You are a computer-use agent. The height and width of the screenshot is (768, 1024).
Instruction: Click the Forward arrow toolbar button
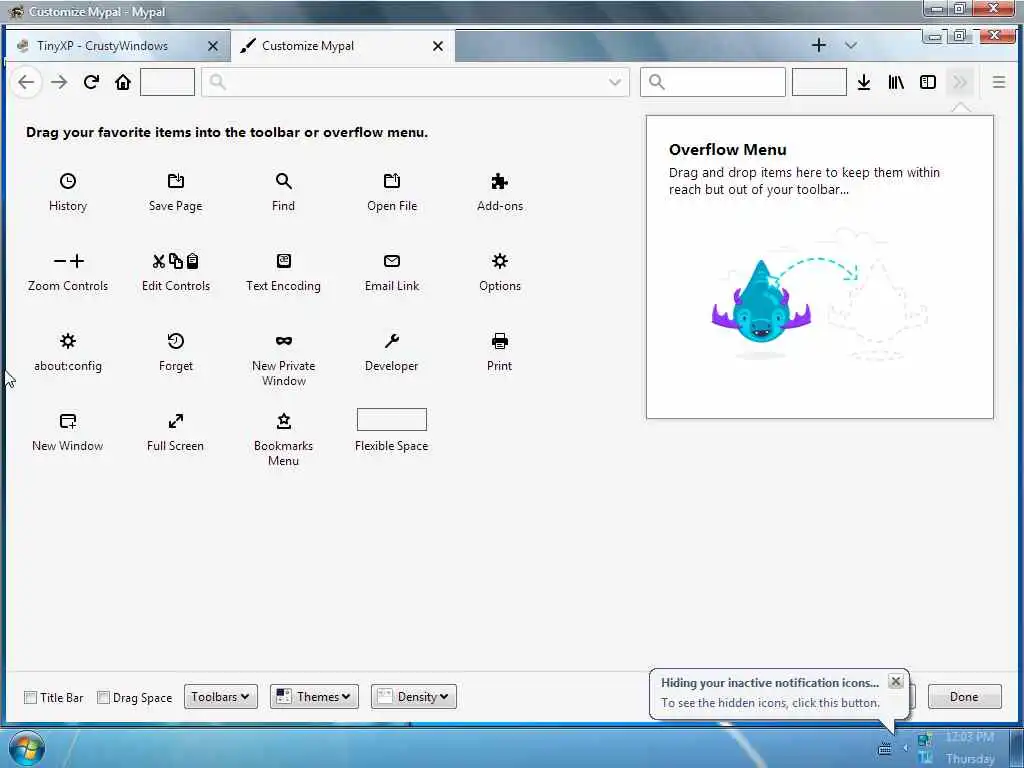[59, 82]
